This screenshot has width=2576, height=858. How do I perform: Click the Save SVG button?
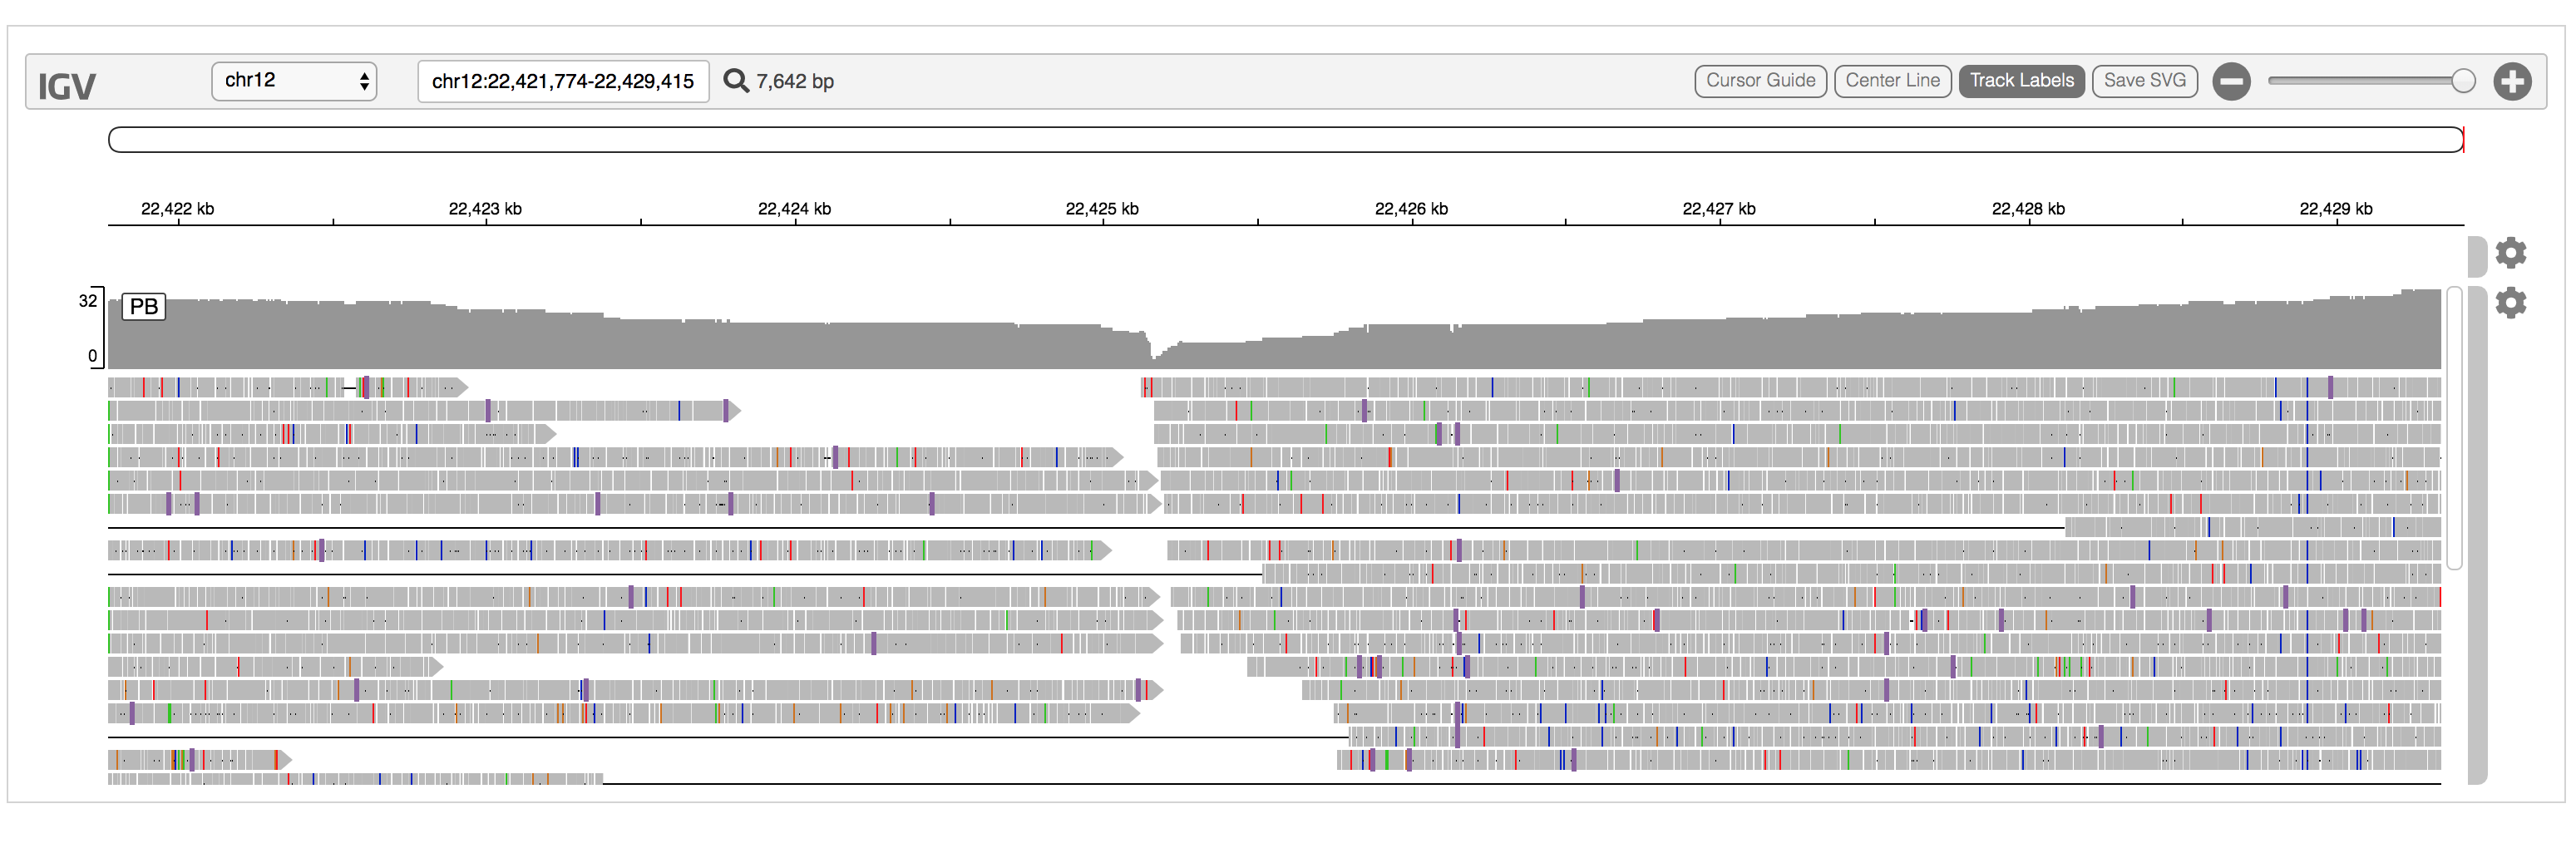2144,81
